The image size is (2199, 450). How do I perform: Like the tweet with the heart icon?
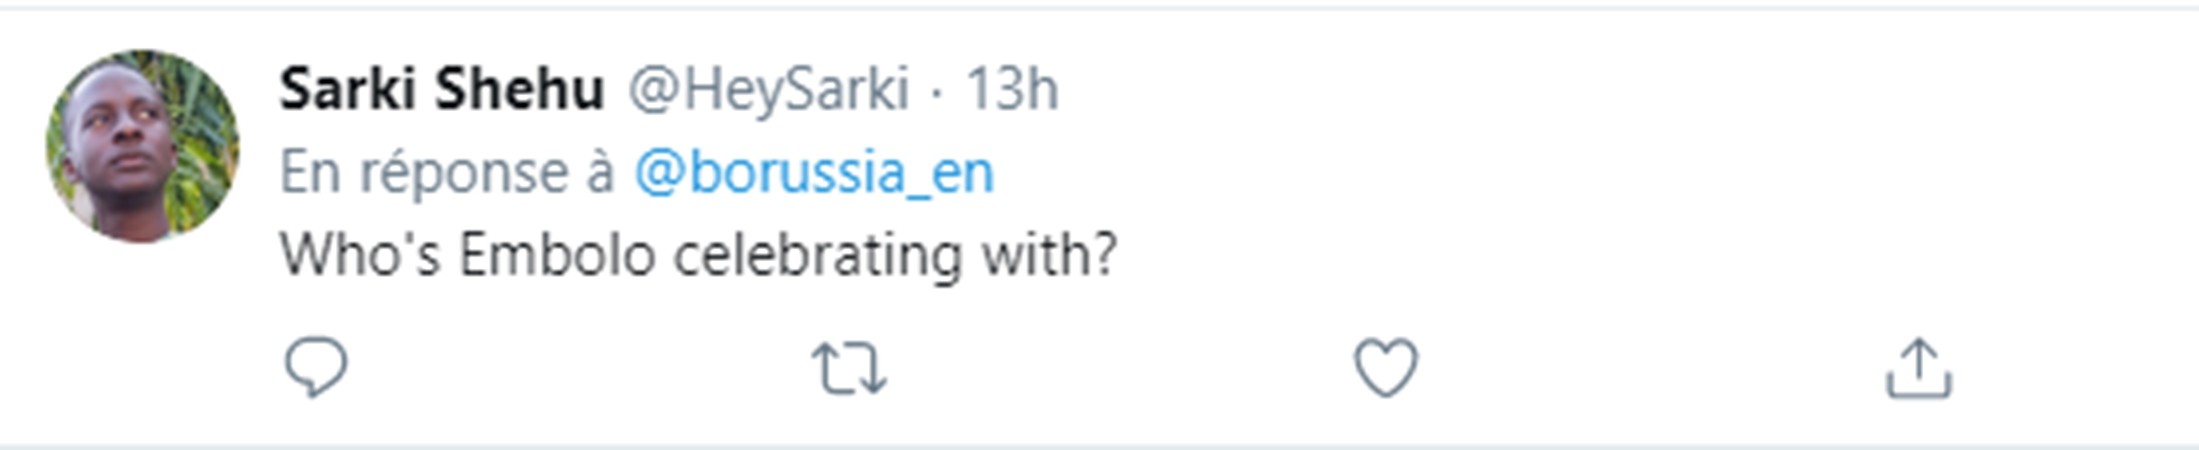(x=1385, y=367)
